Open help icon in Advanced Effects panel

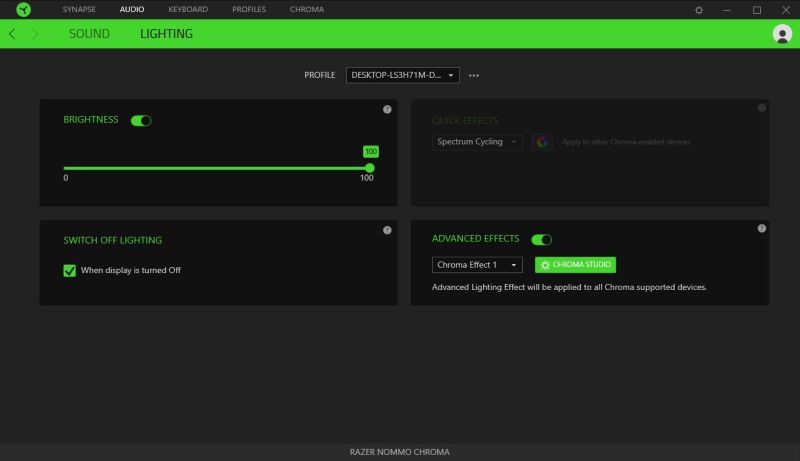(762, 228)
